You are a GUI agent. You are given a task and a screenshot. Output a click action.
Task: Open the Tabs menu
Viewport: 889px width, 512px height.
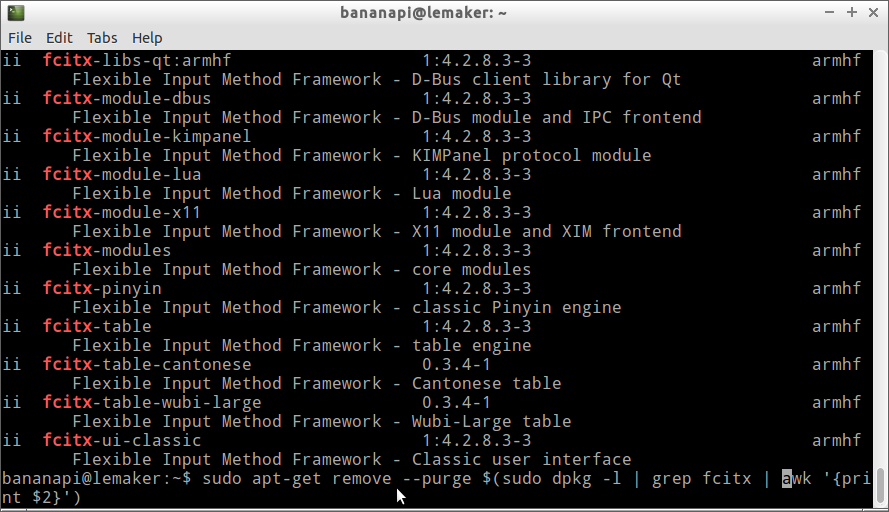pyautogui.click(x=102, y=38)
